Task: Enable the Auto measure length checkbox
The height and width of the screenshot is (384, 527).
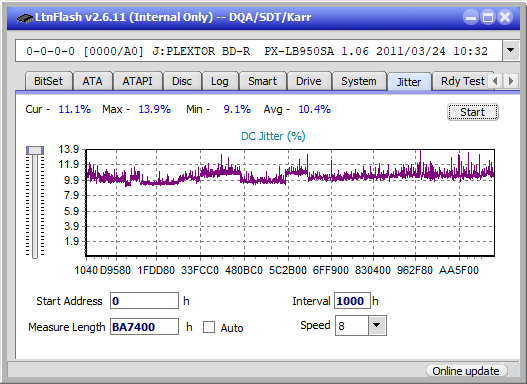Action: coord(209,327)
